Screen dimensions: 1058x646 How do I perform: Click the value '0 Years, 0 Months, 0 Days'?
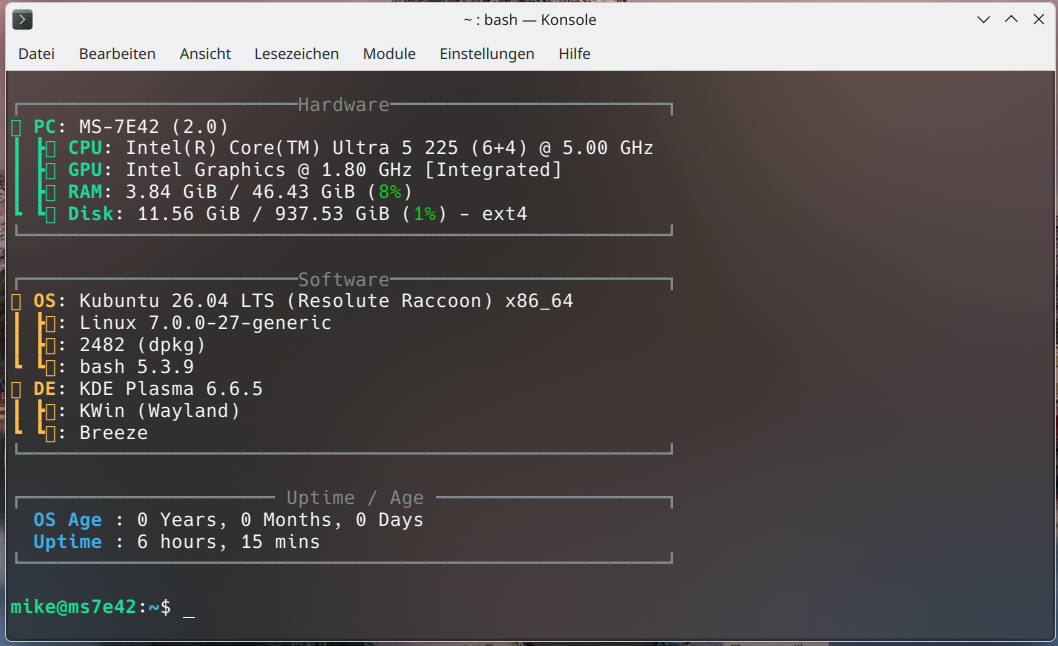point(280,520)
